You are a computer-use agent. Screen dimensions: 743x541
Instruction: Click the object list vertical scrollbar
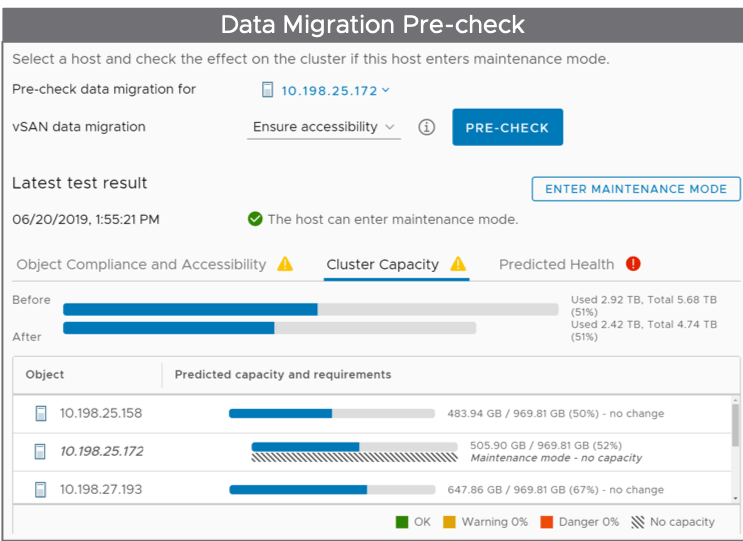click(736, 430)
